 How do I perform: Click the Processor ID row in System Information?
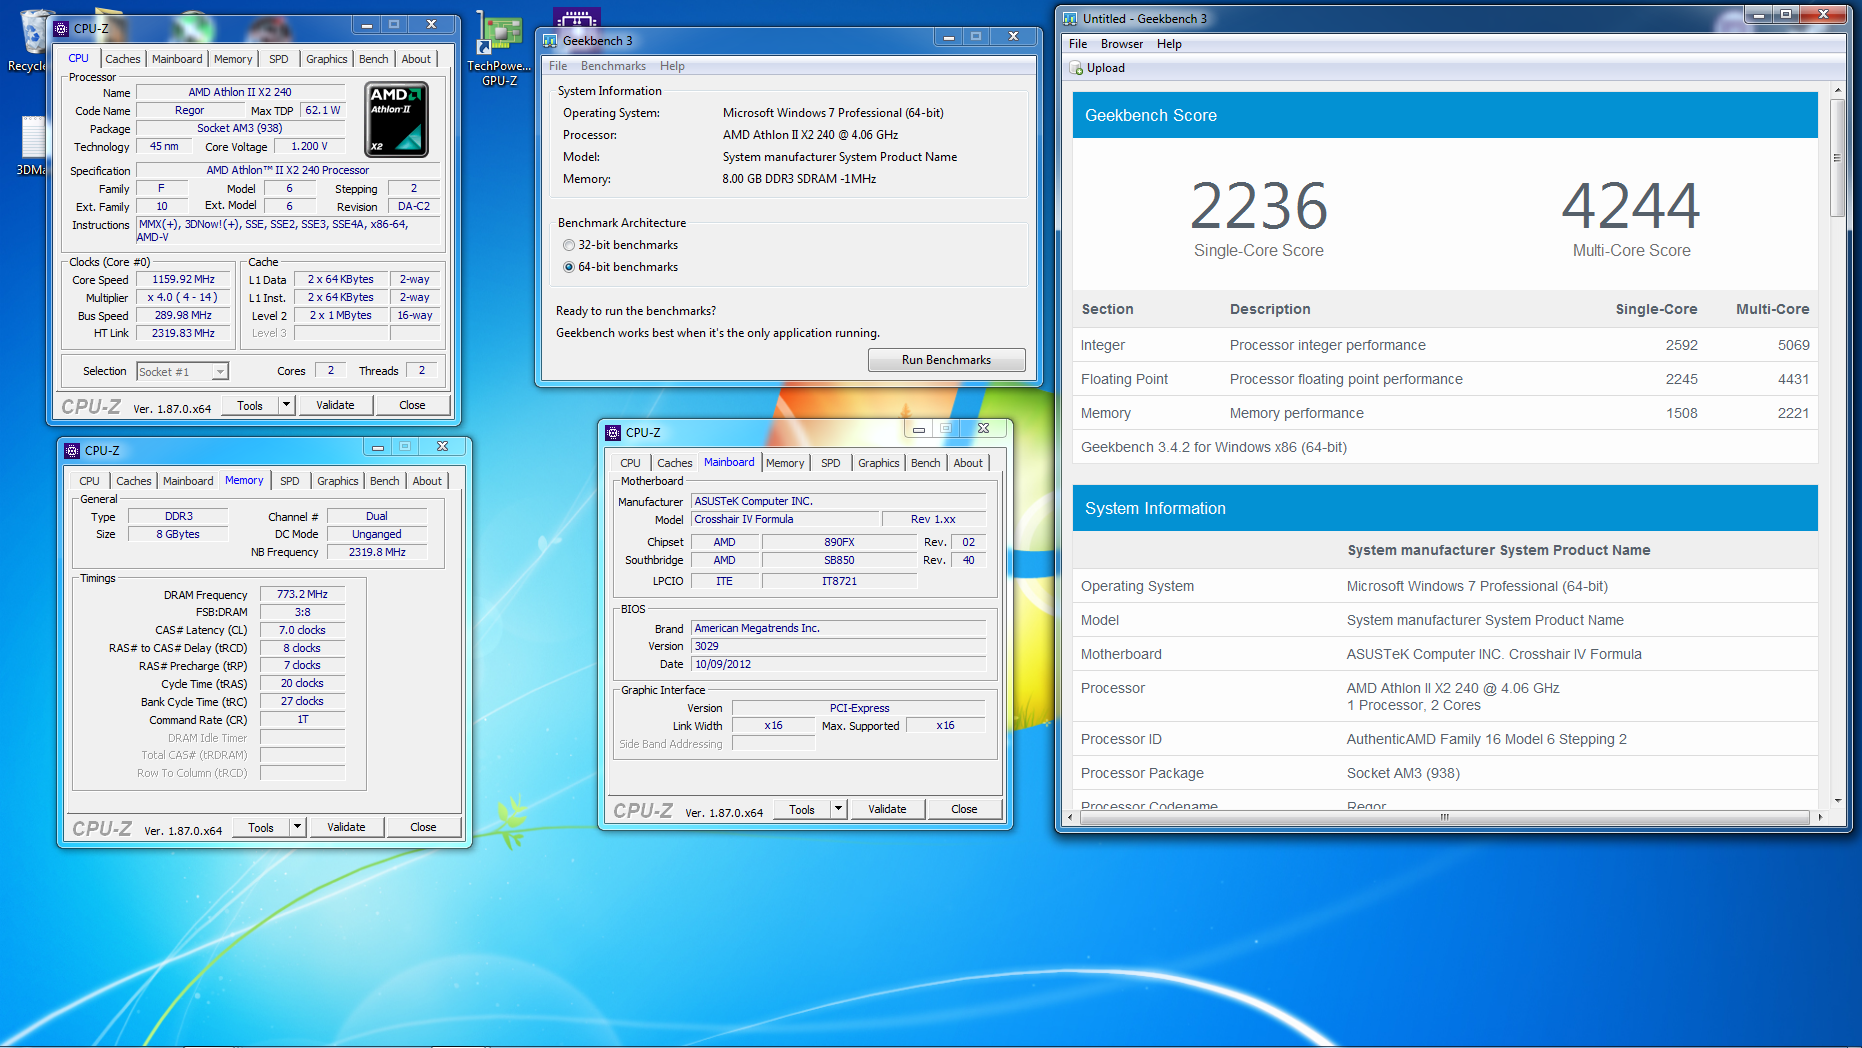[1445, 739]
